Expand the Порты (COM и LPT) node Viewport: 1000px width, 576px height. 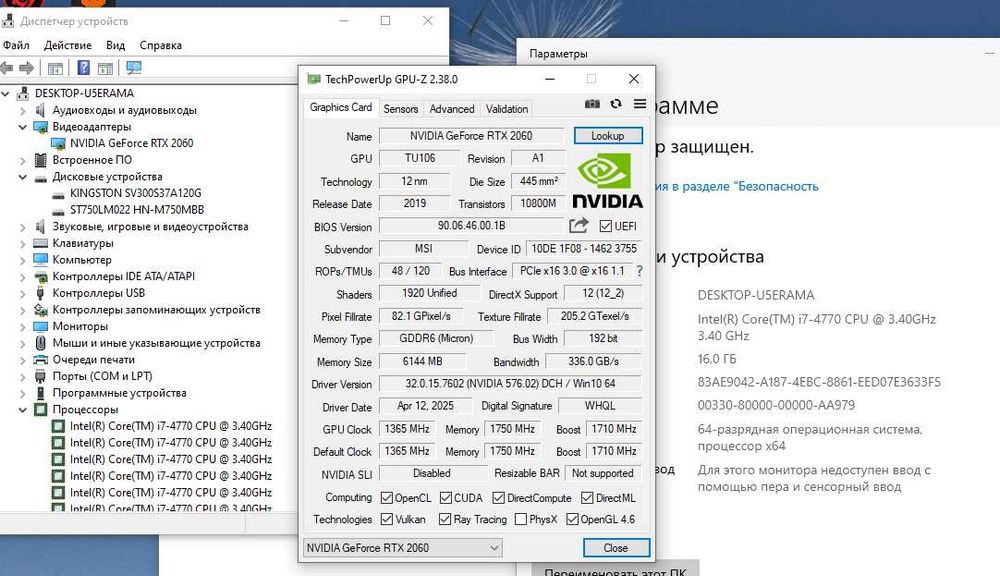coord(23,376)
